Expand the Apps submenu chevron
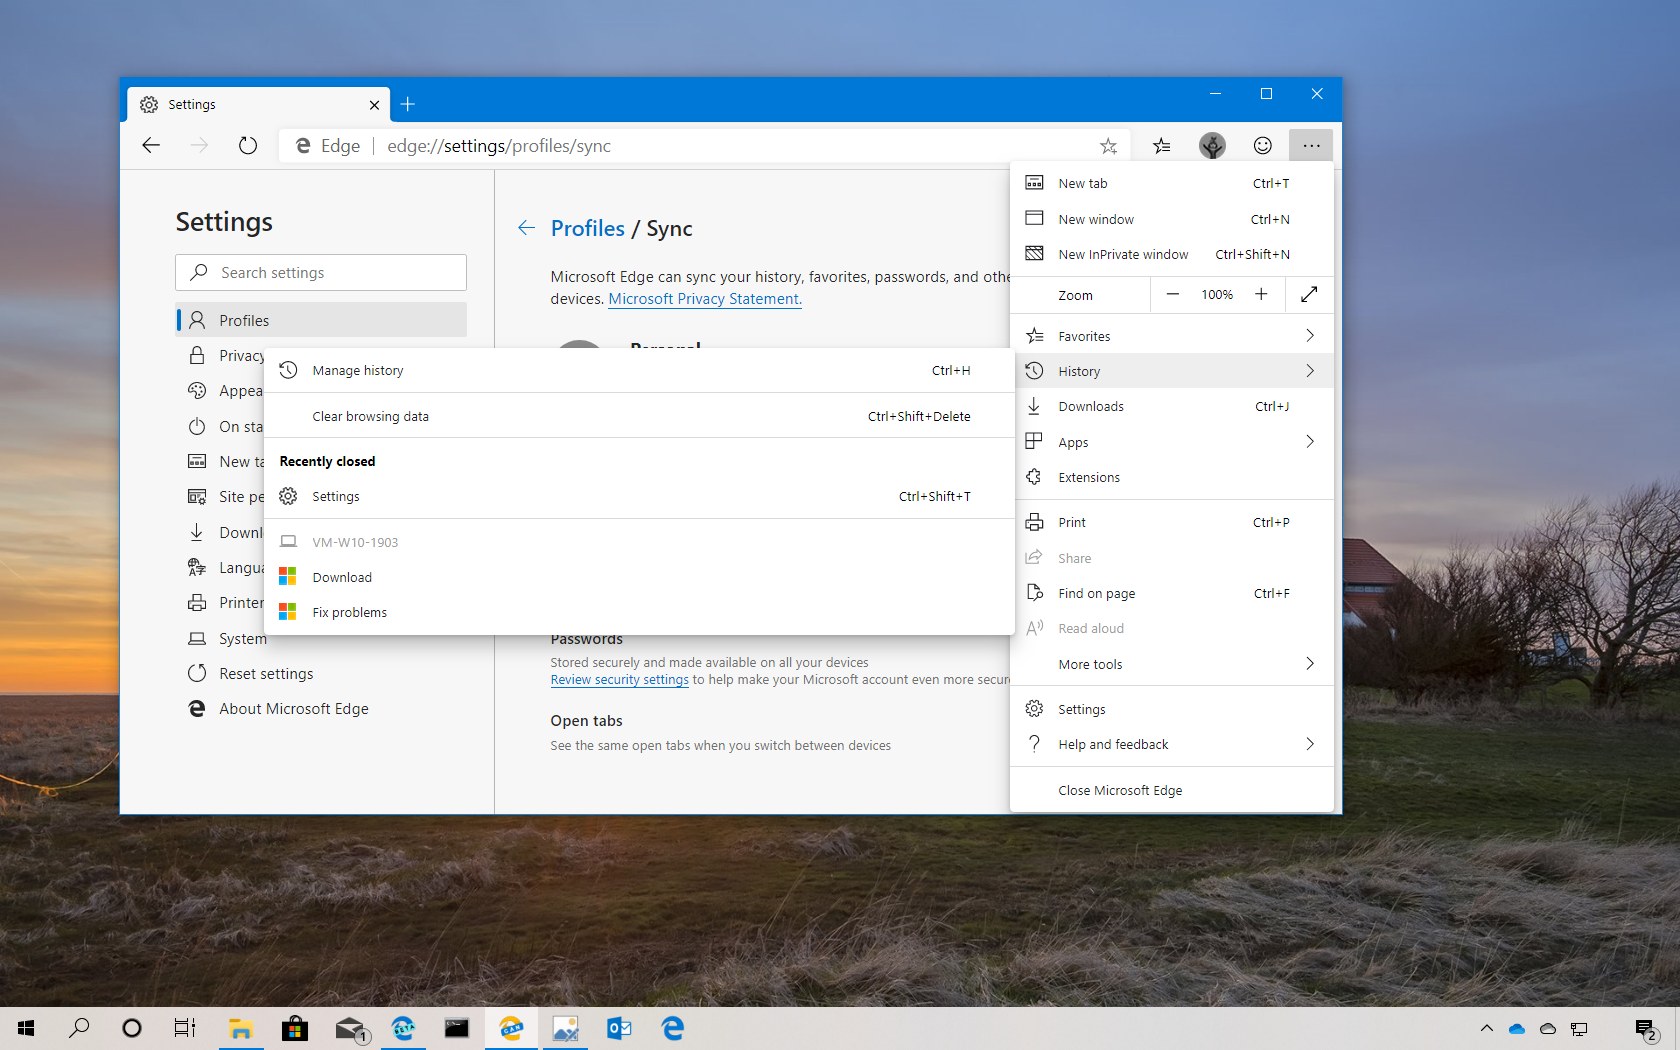The image size is (1680, 1050). (x=1310, y=441)
